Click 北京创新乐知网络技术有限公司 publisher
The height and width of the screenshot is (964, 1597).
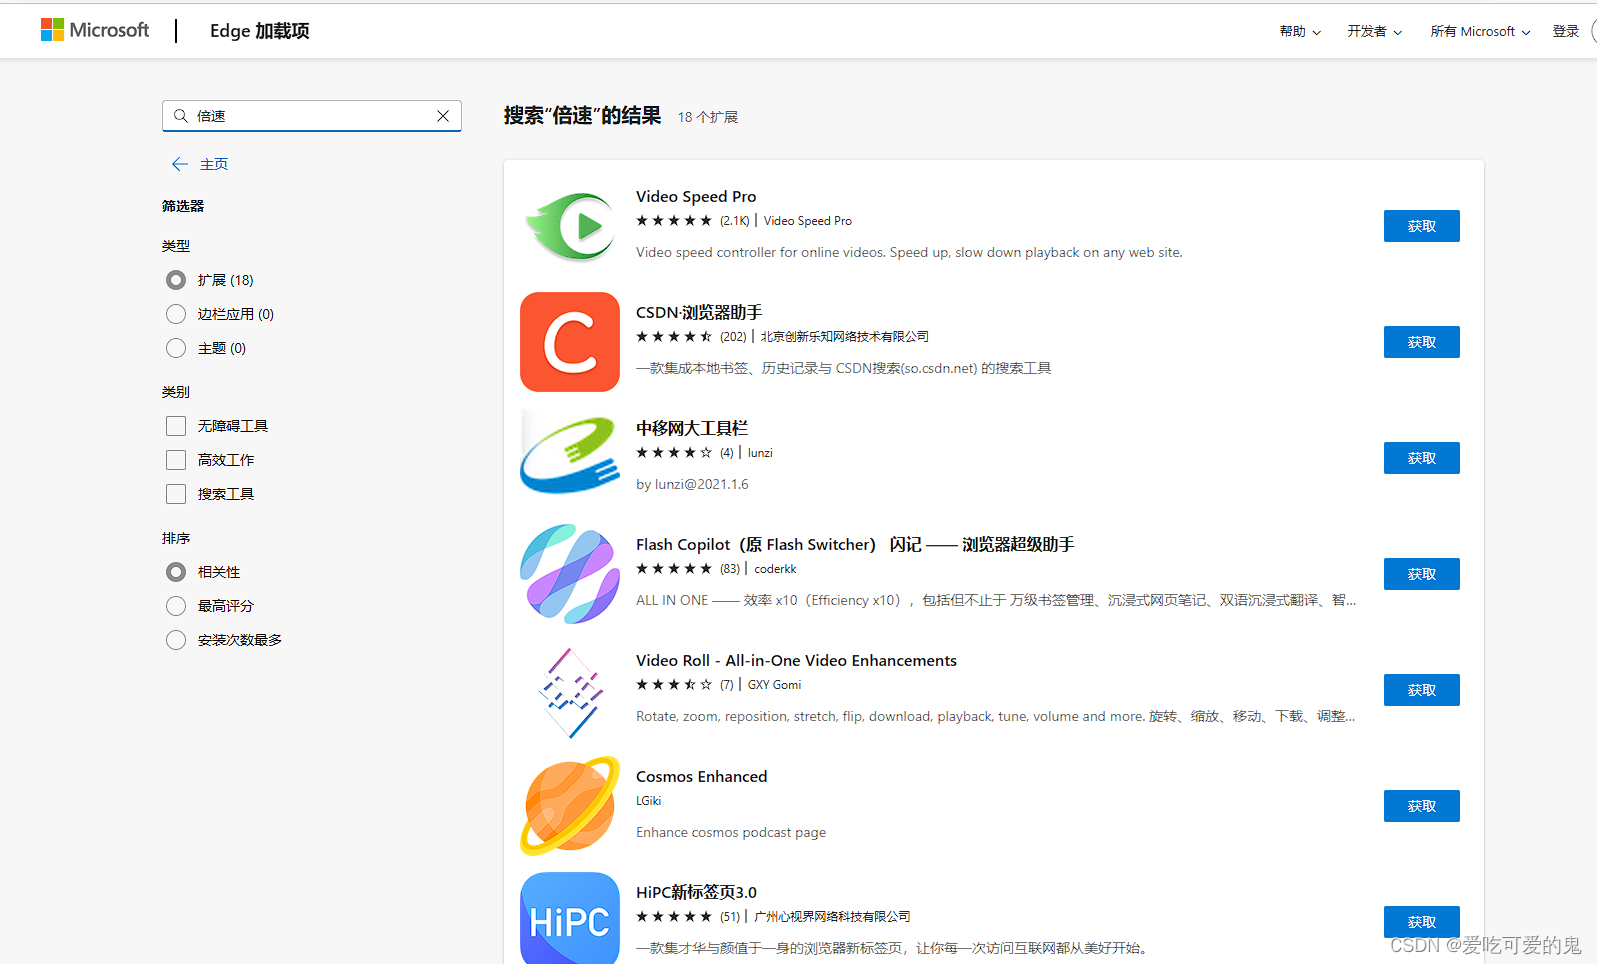pyautogui.click(x=844, y=337)
